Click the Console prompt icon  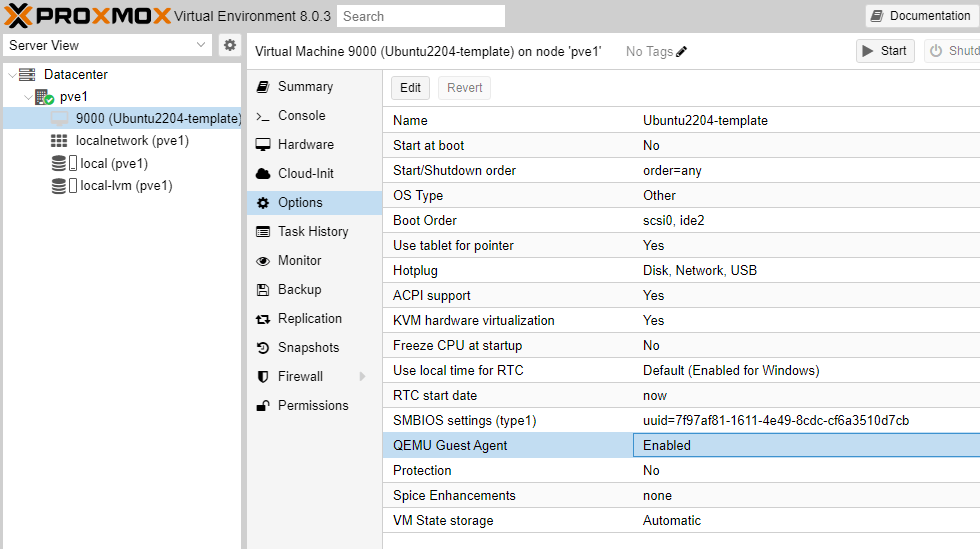point(263,116)
